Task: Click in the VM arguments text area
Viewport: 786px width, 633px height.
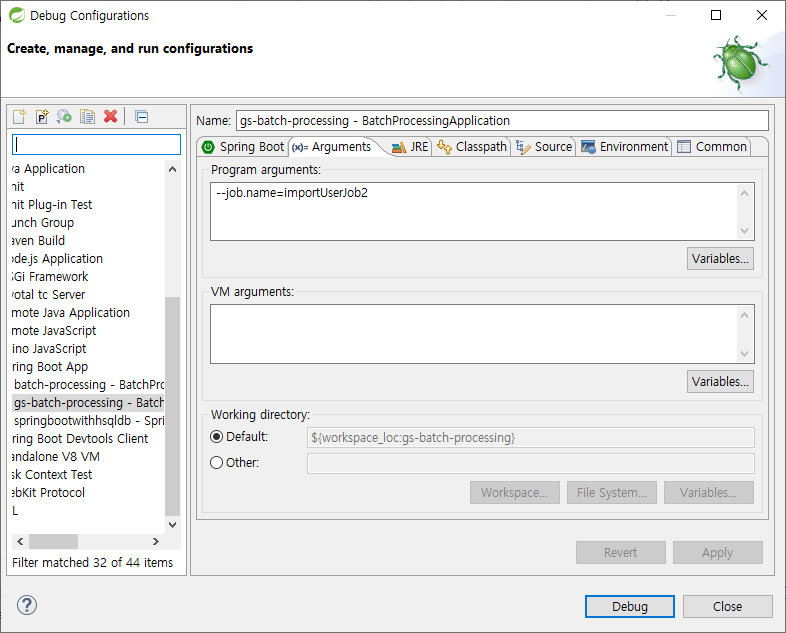Action: [x=470, y=333]
